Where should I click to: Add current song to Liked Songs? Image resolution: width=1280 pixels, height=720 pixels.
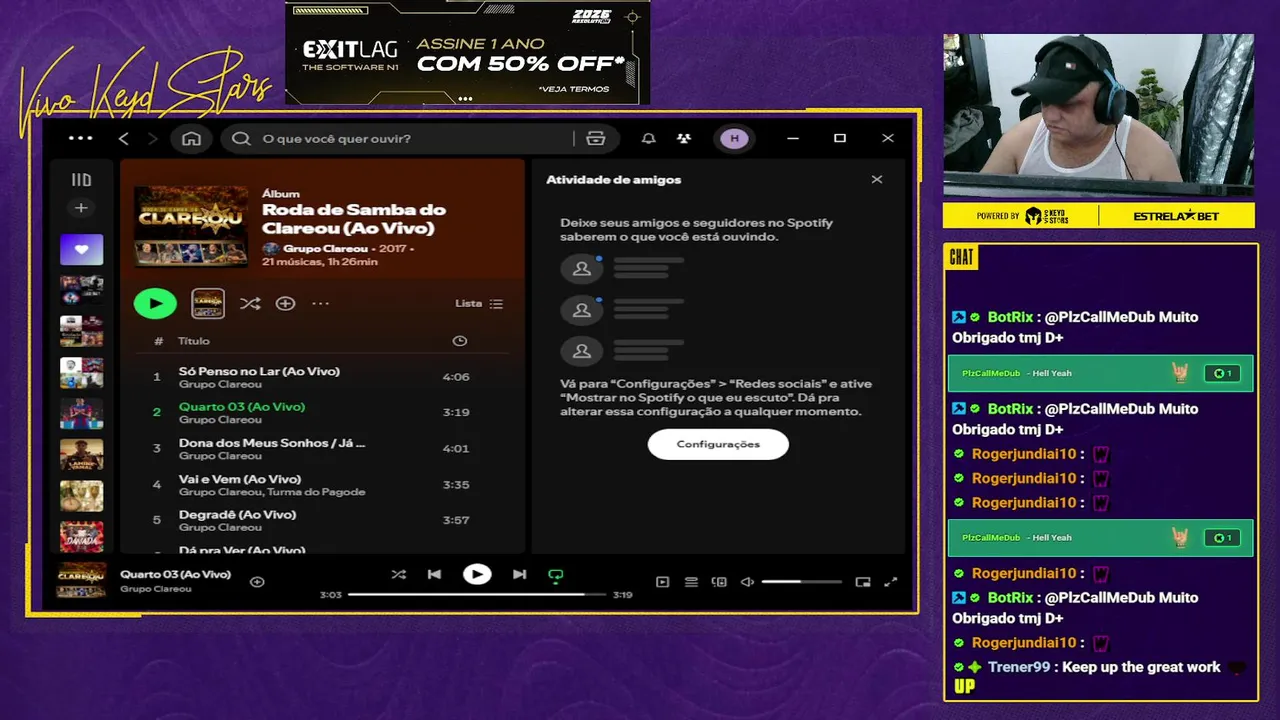coord(257,581)
